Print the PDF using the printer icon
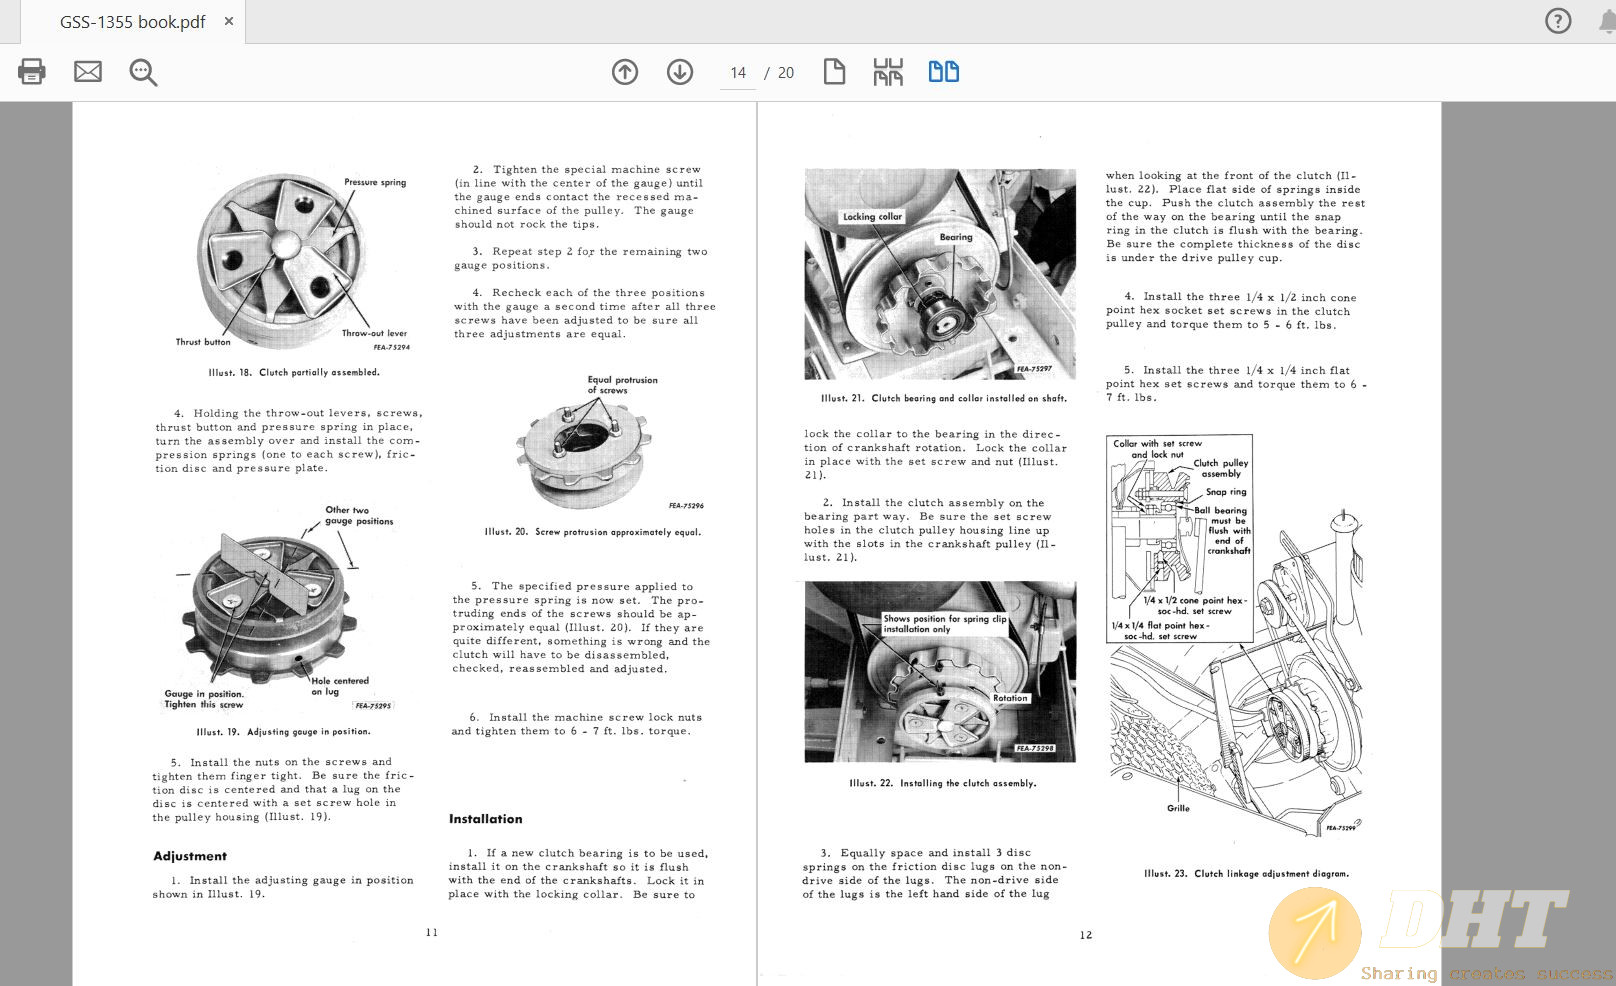The width and height of the screenshot is (1616, 986). [32, 72]
